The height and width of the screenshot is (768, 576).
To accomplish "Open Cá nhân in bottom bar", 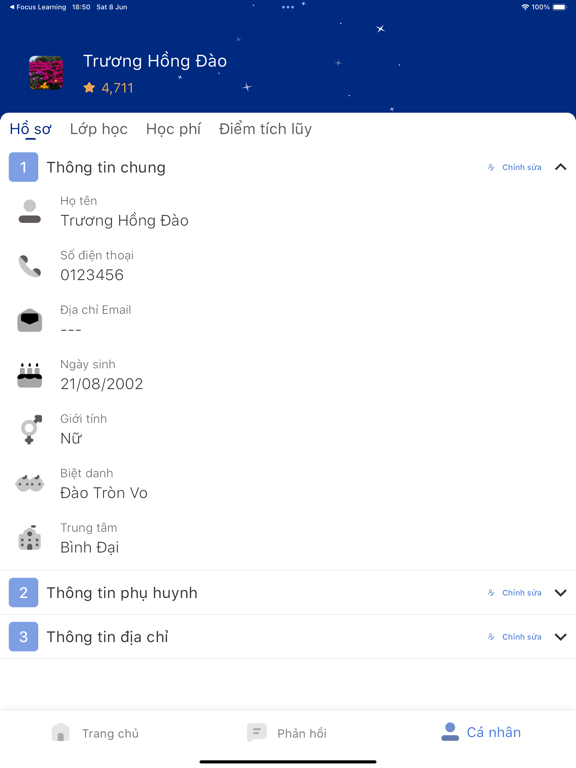I will [481, 732].
